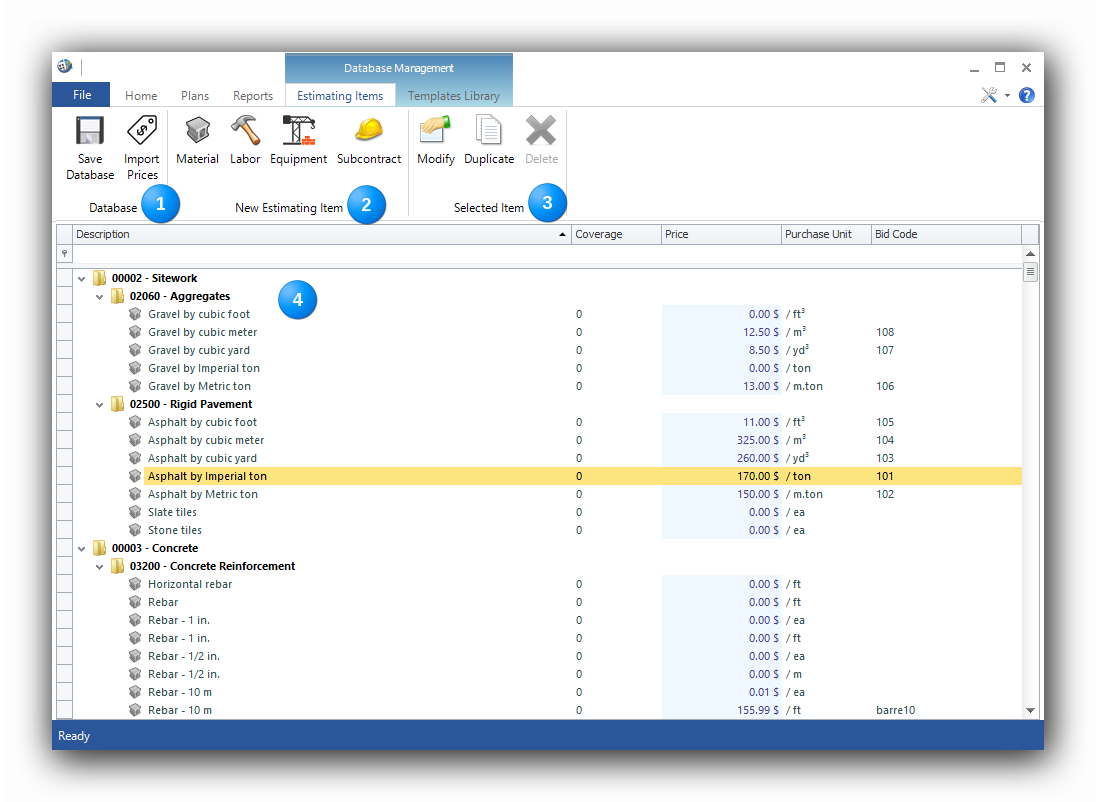Screen dimensions: 1096x802
Task: Modify the selected item
Action: (435, 133)
